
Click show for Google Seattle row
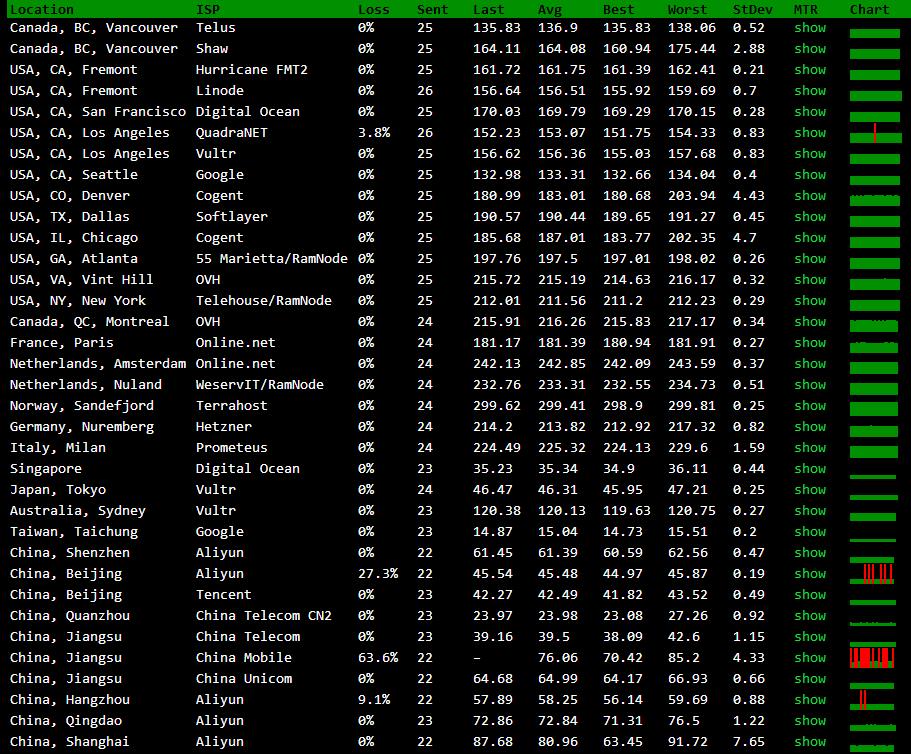click(x=810, y=175)
